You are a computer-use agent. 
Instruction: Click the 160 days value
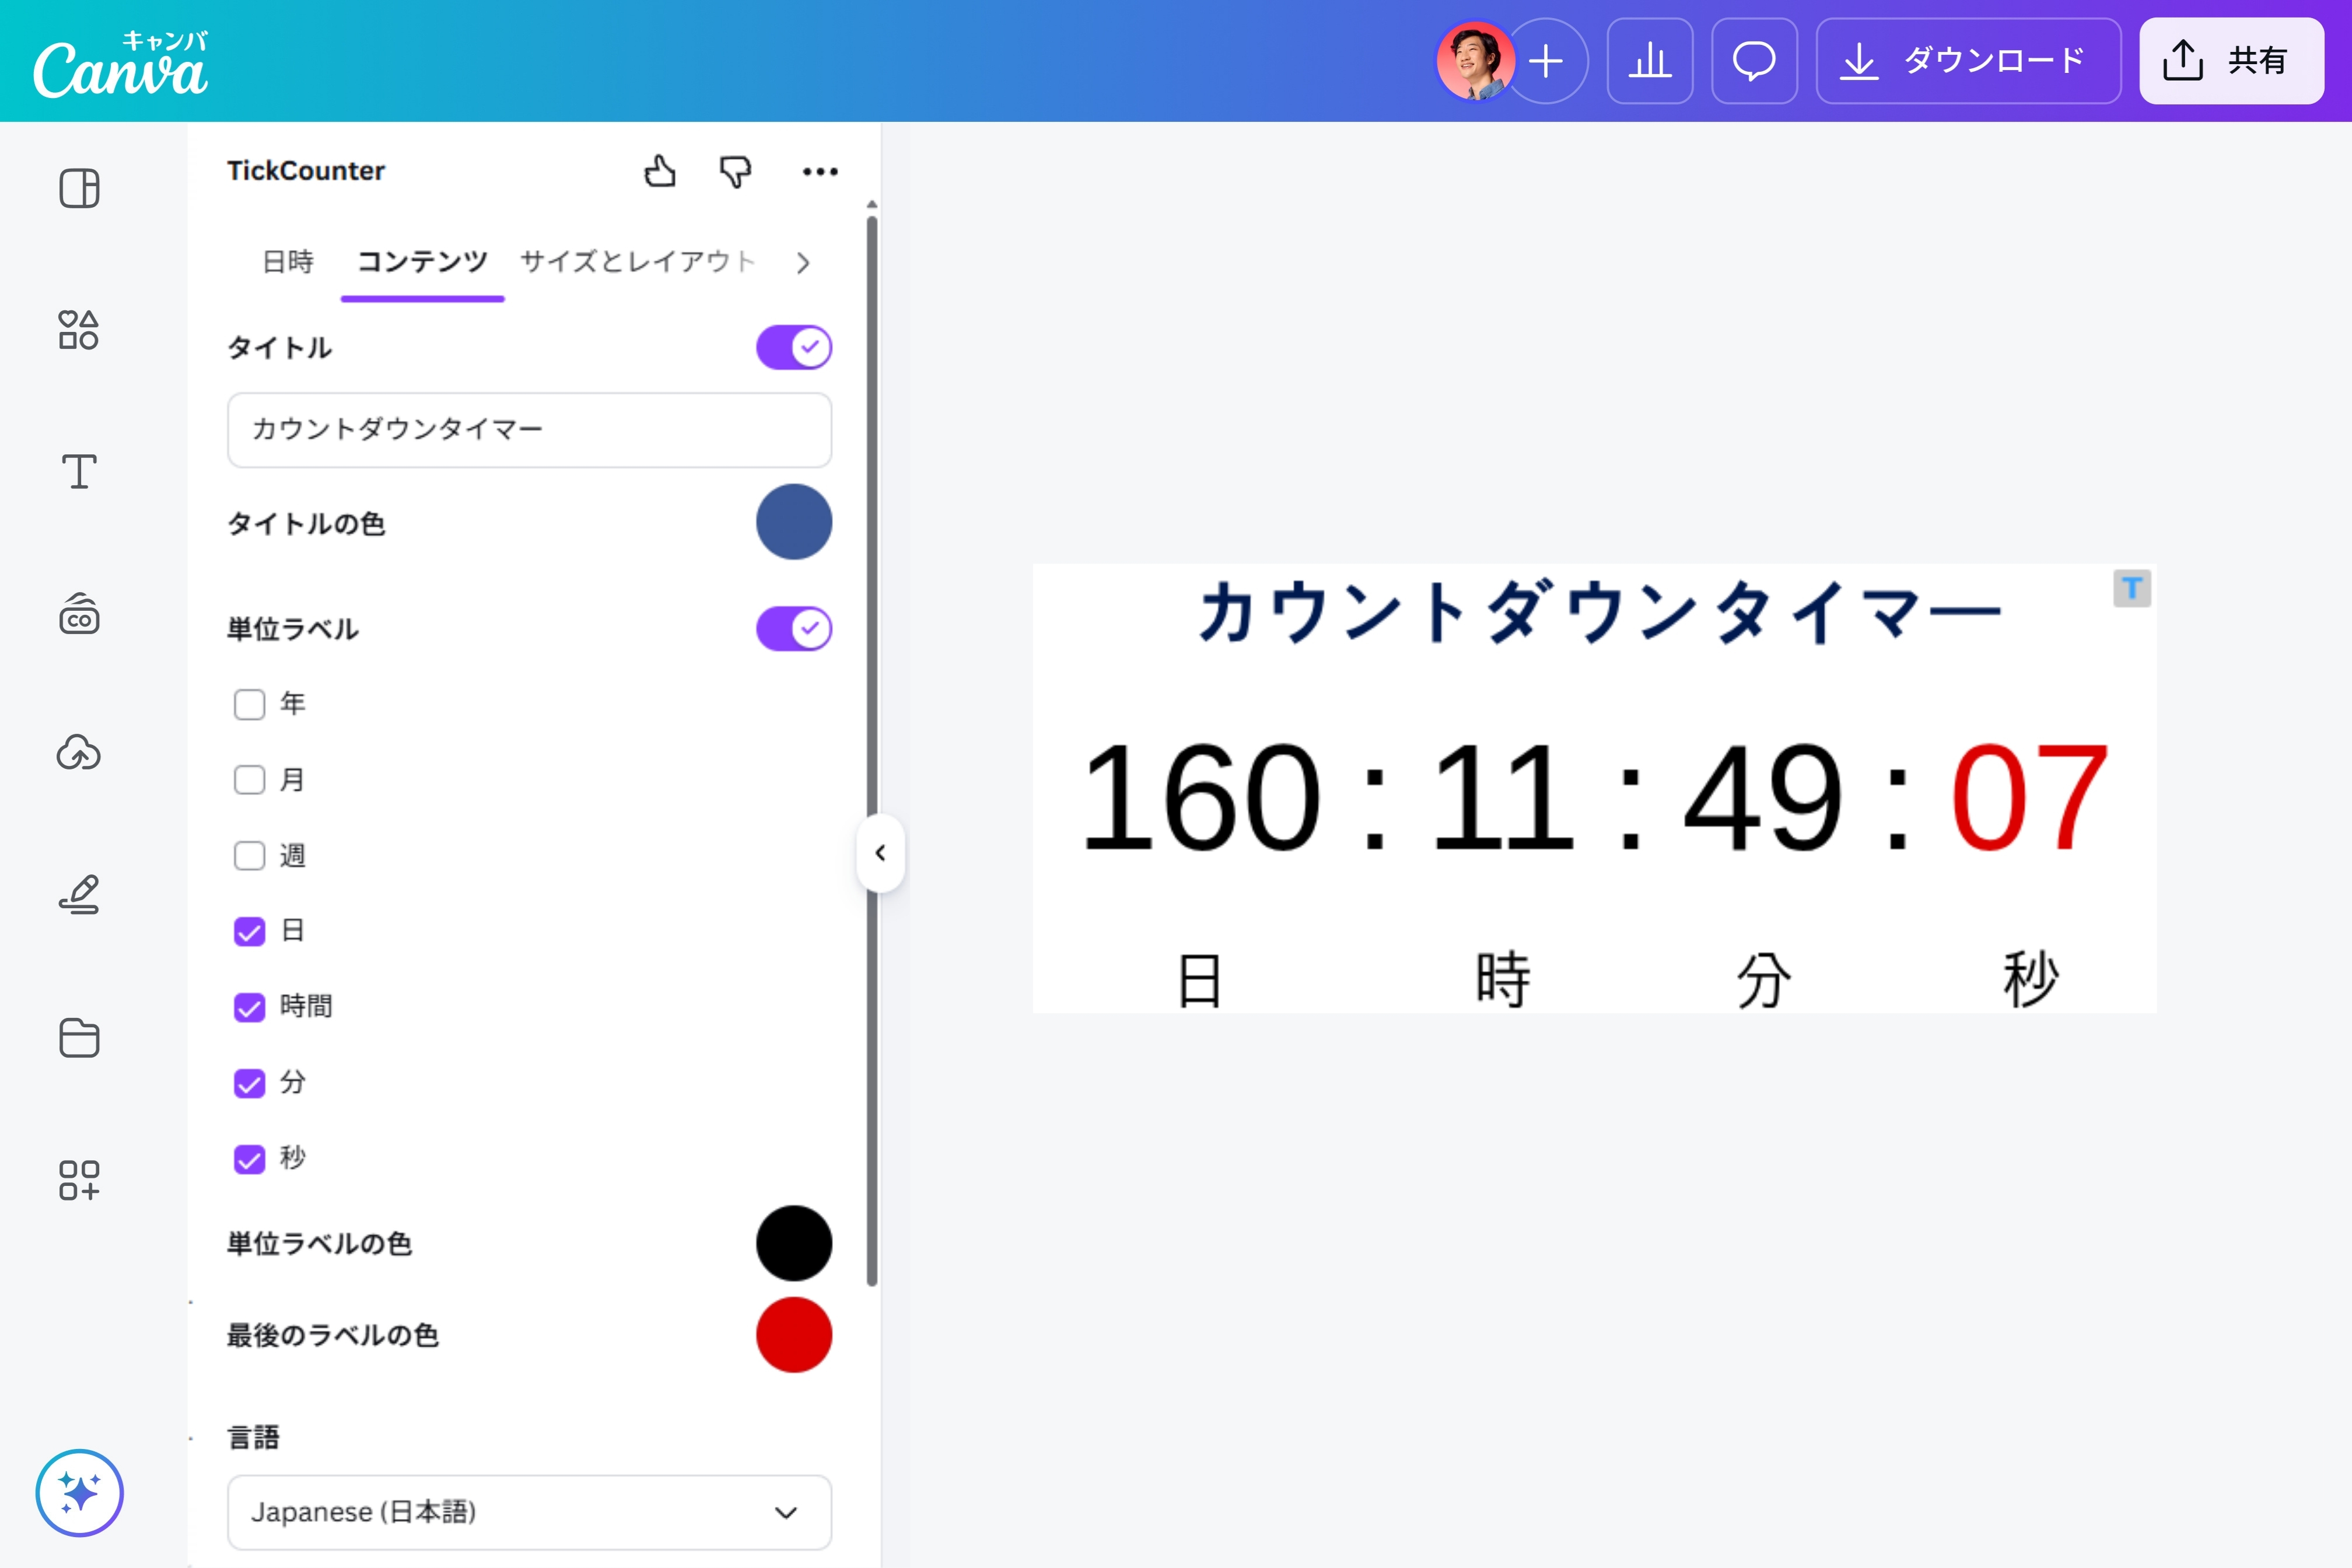pyautogui.click(x=1201, y=797)
